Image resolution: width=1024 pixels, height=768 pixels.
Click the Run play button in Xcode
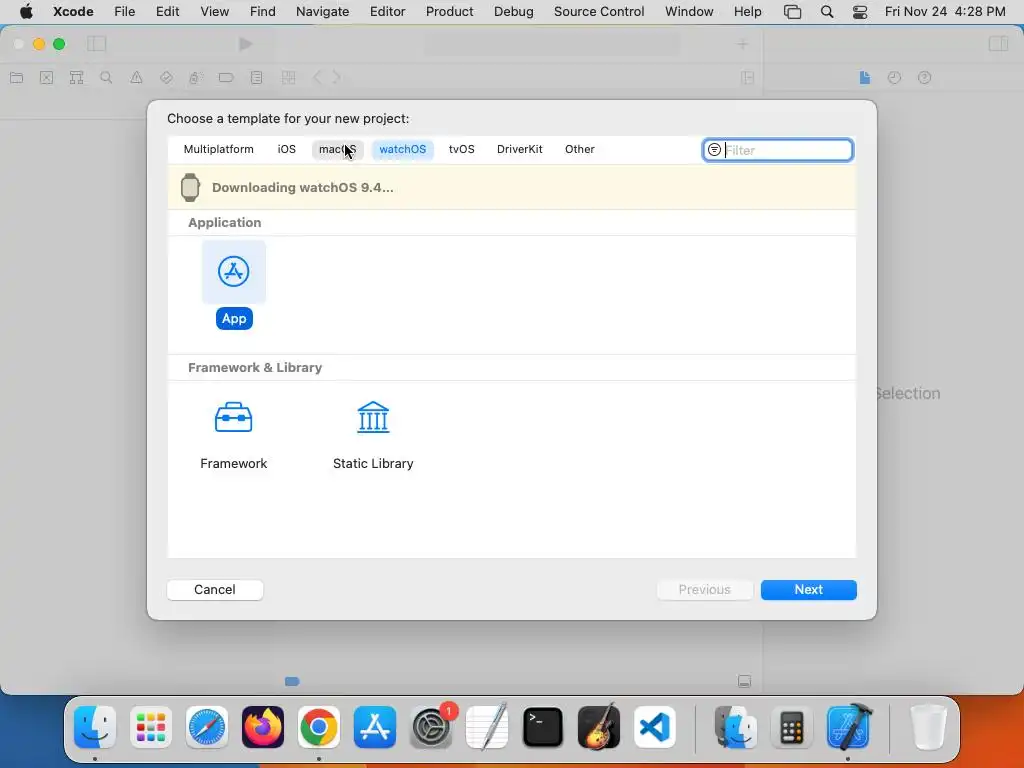pyautogui.click(x=246, y=44)
